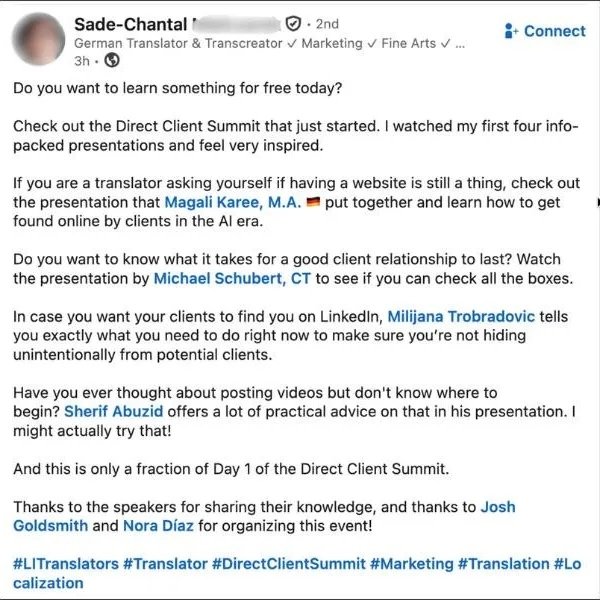The width and height of the screenshot is (600, 600).
Task: Click the add-person icon beside Connect
Action: click(511, 31)
